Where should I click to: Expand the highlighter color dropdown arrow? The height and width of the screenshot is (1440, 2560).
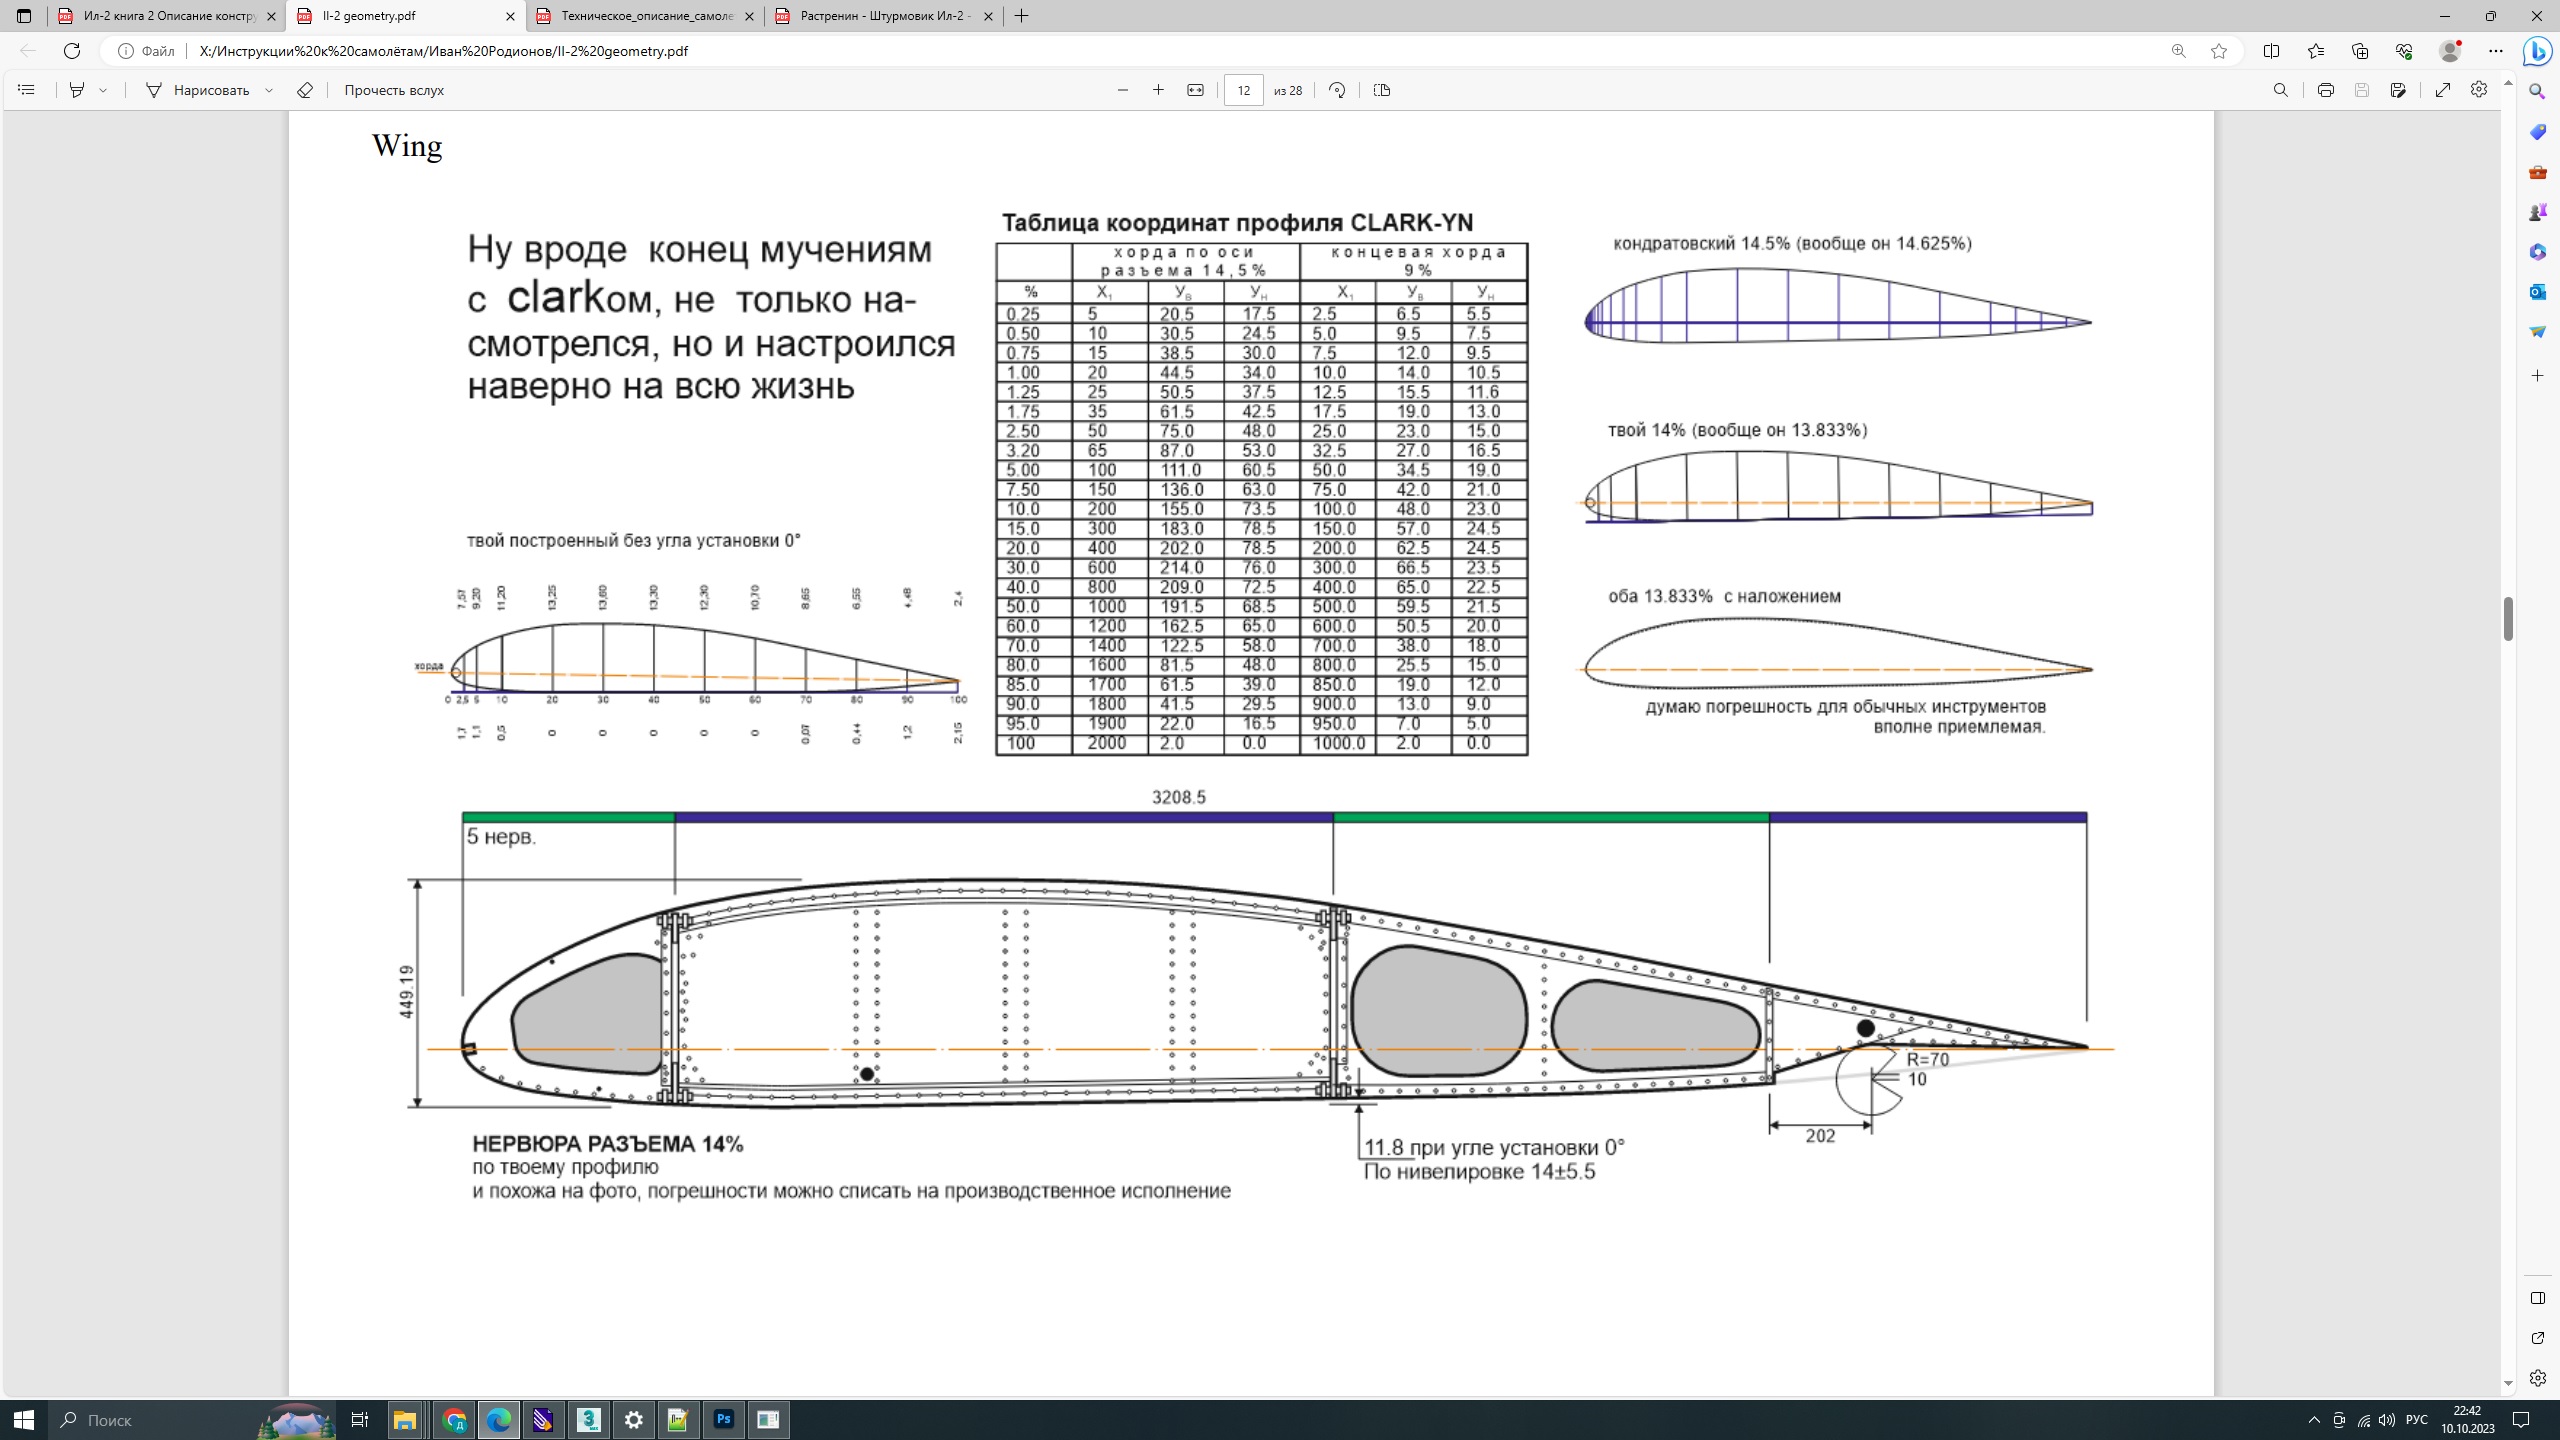(103, 90)
